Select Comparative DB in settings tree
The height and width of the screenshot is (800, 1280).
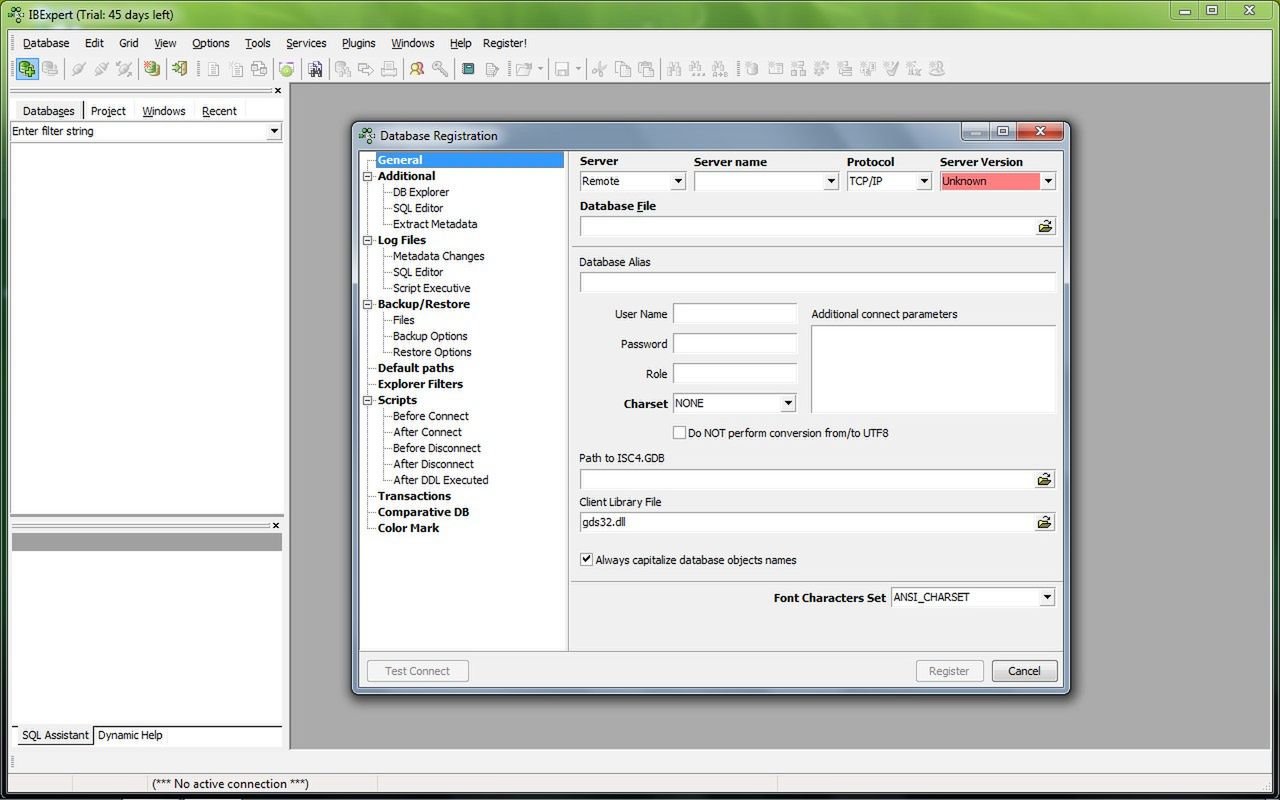(x=423, y=512)
